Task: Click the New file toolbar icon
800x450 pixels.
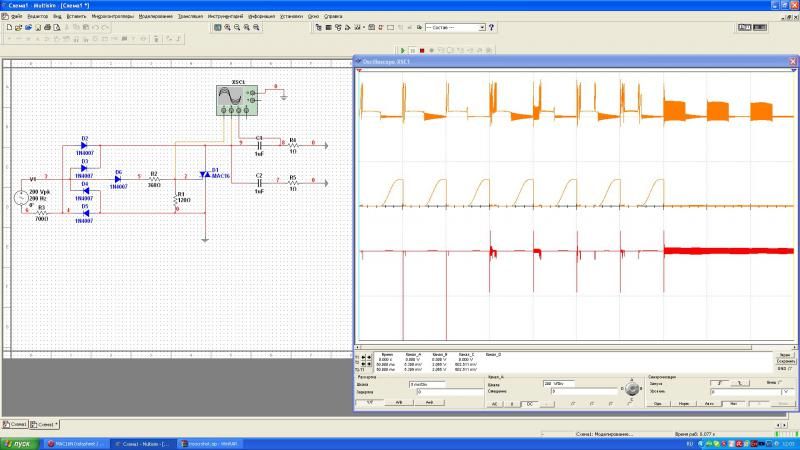Action: [8, 28]
